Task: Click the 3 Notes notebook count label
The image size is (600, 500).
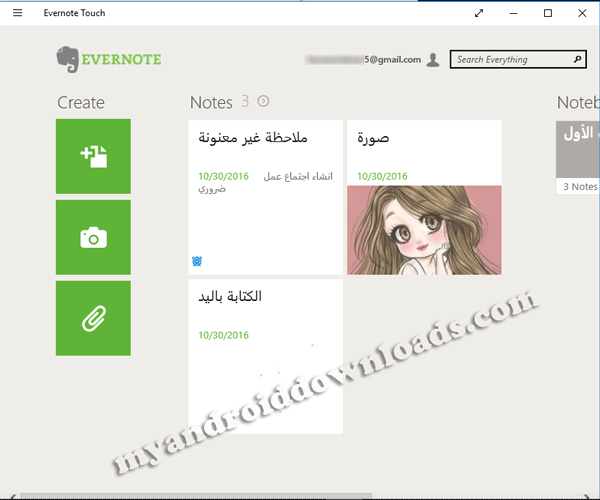Action: tap(580, 187)
